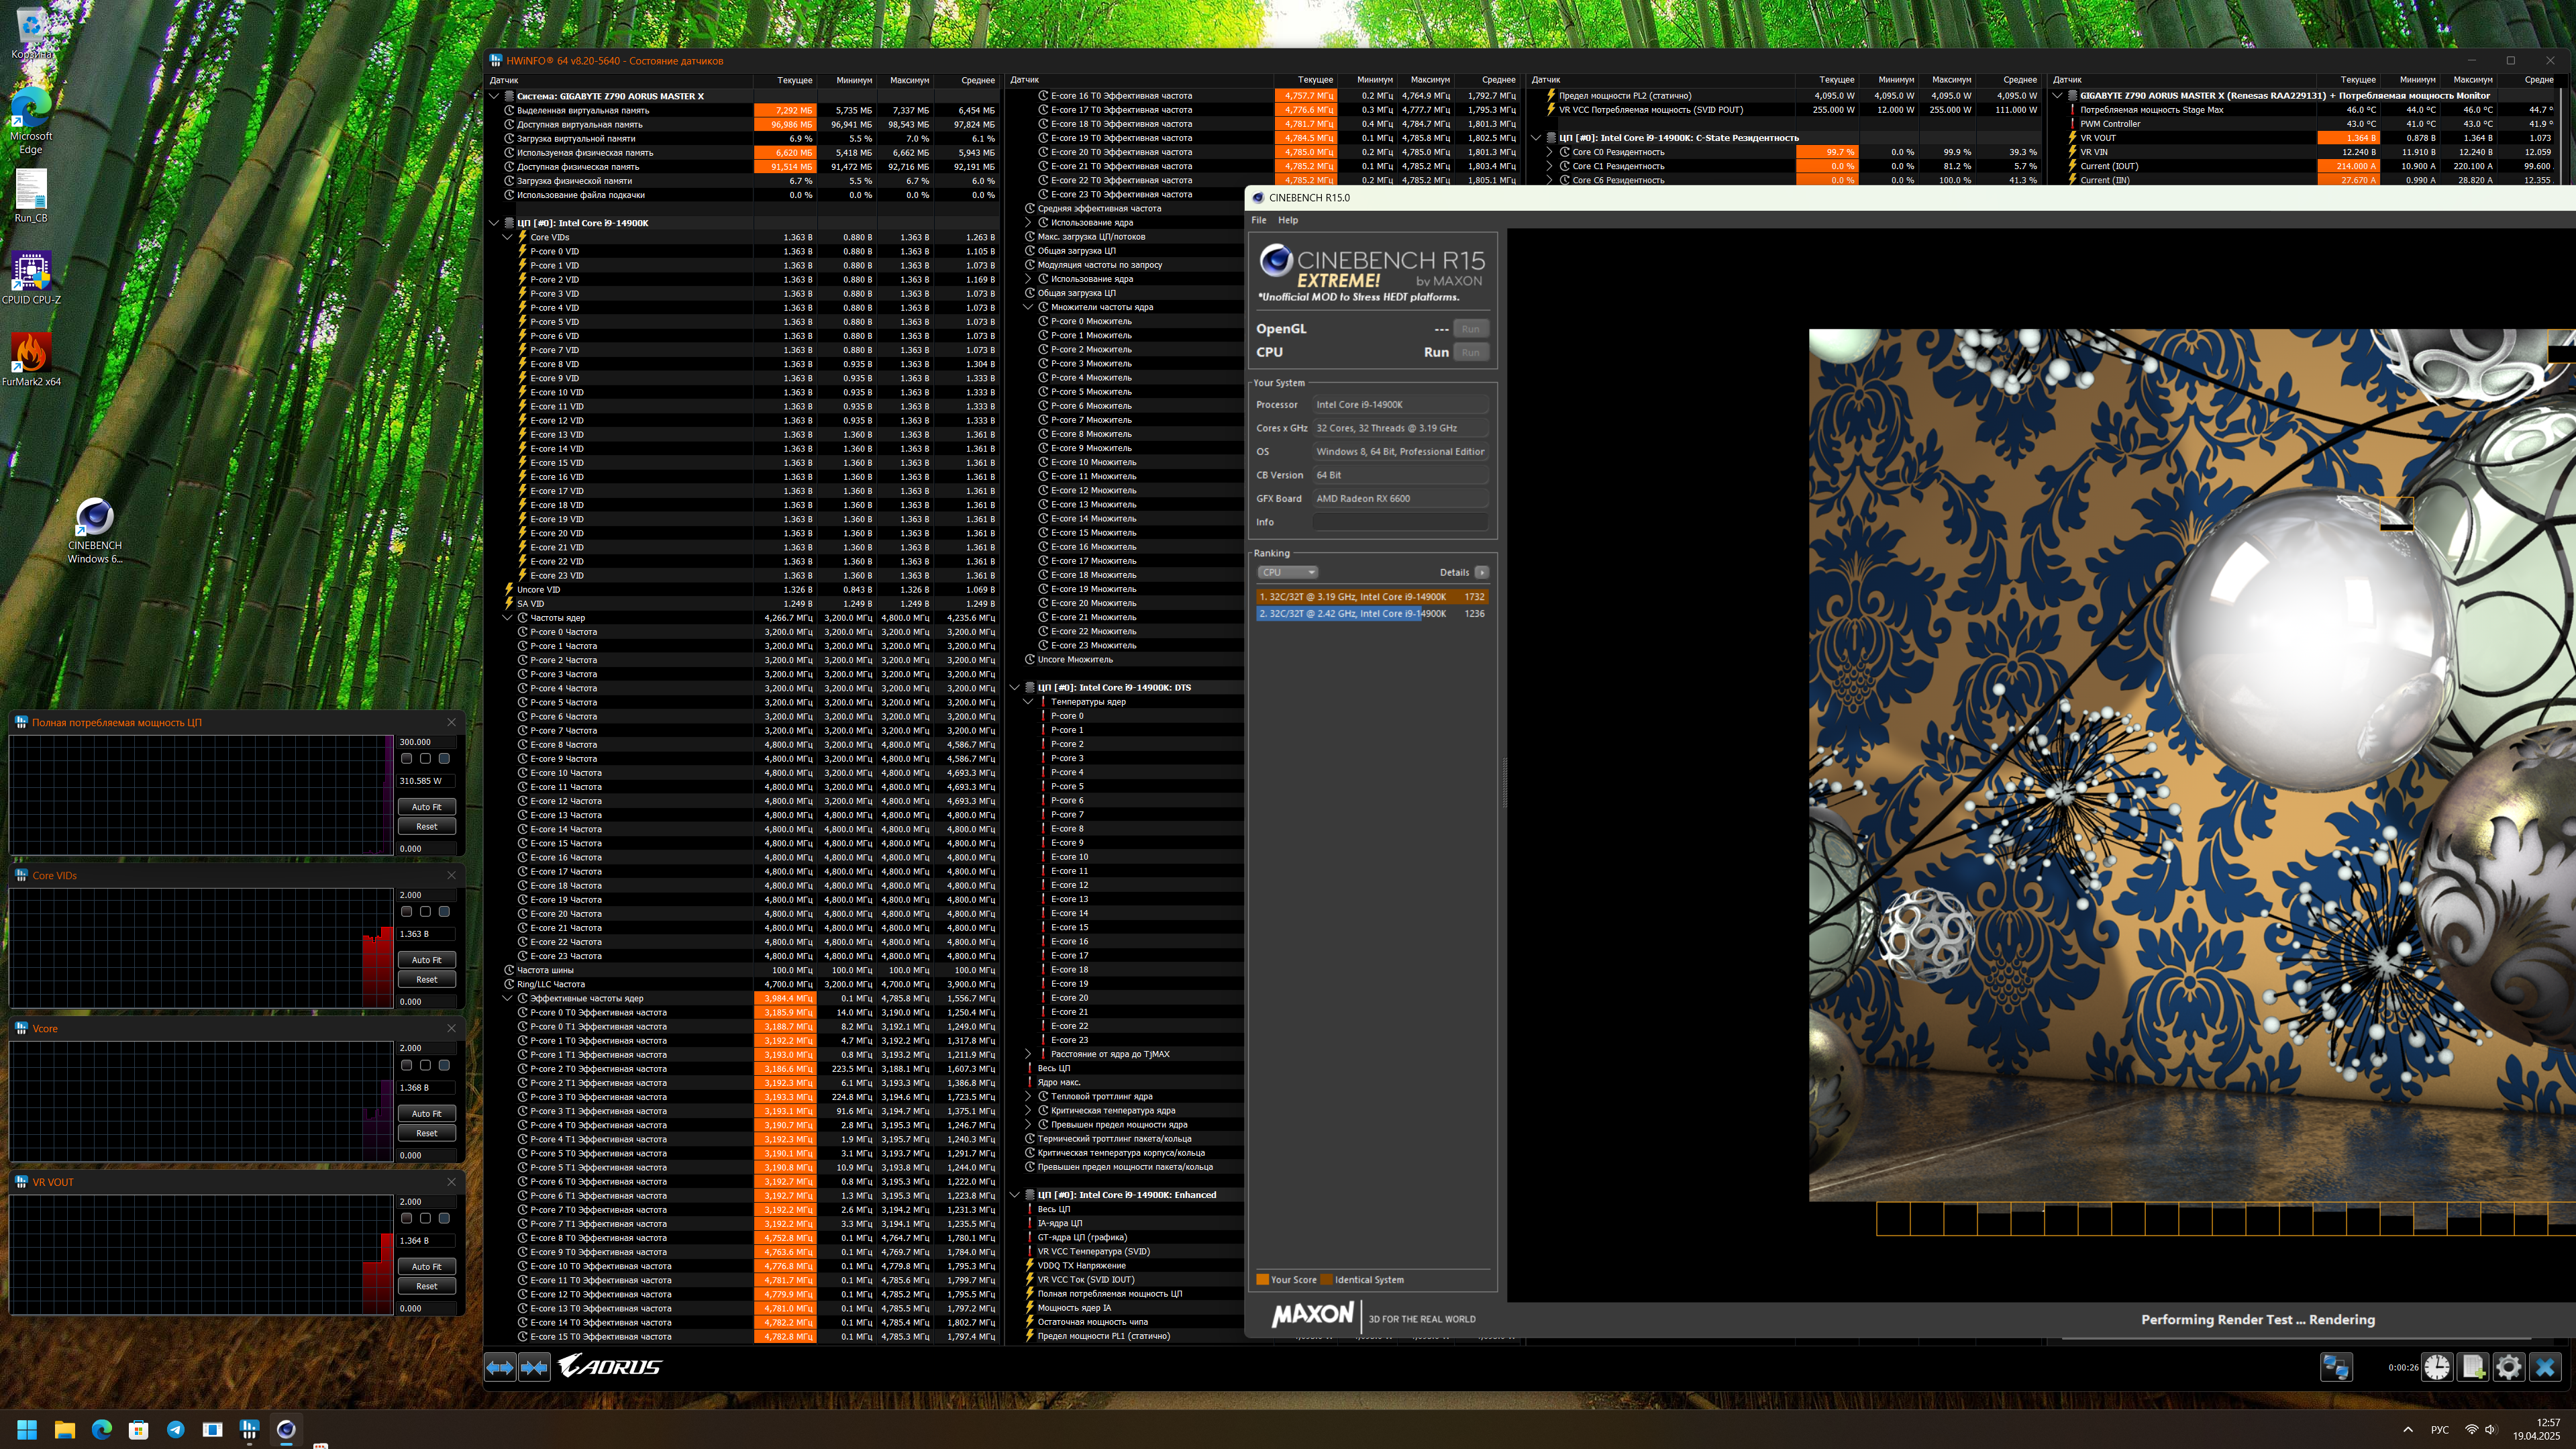Viewport: 2576px width, 1449px height.
Task: Open HWiNFO sensor settings gear icon
Action: coord(2509,1367)
